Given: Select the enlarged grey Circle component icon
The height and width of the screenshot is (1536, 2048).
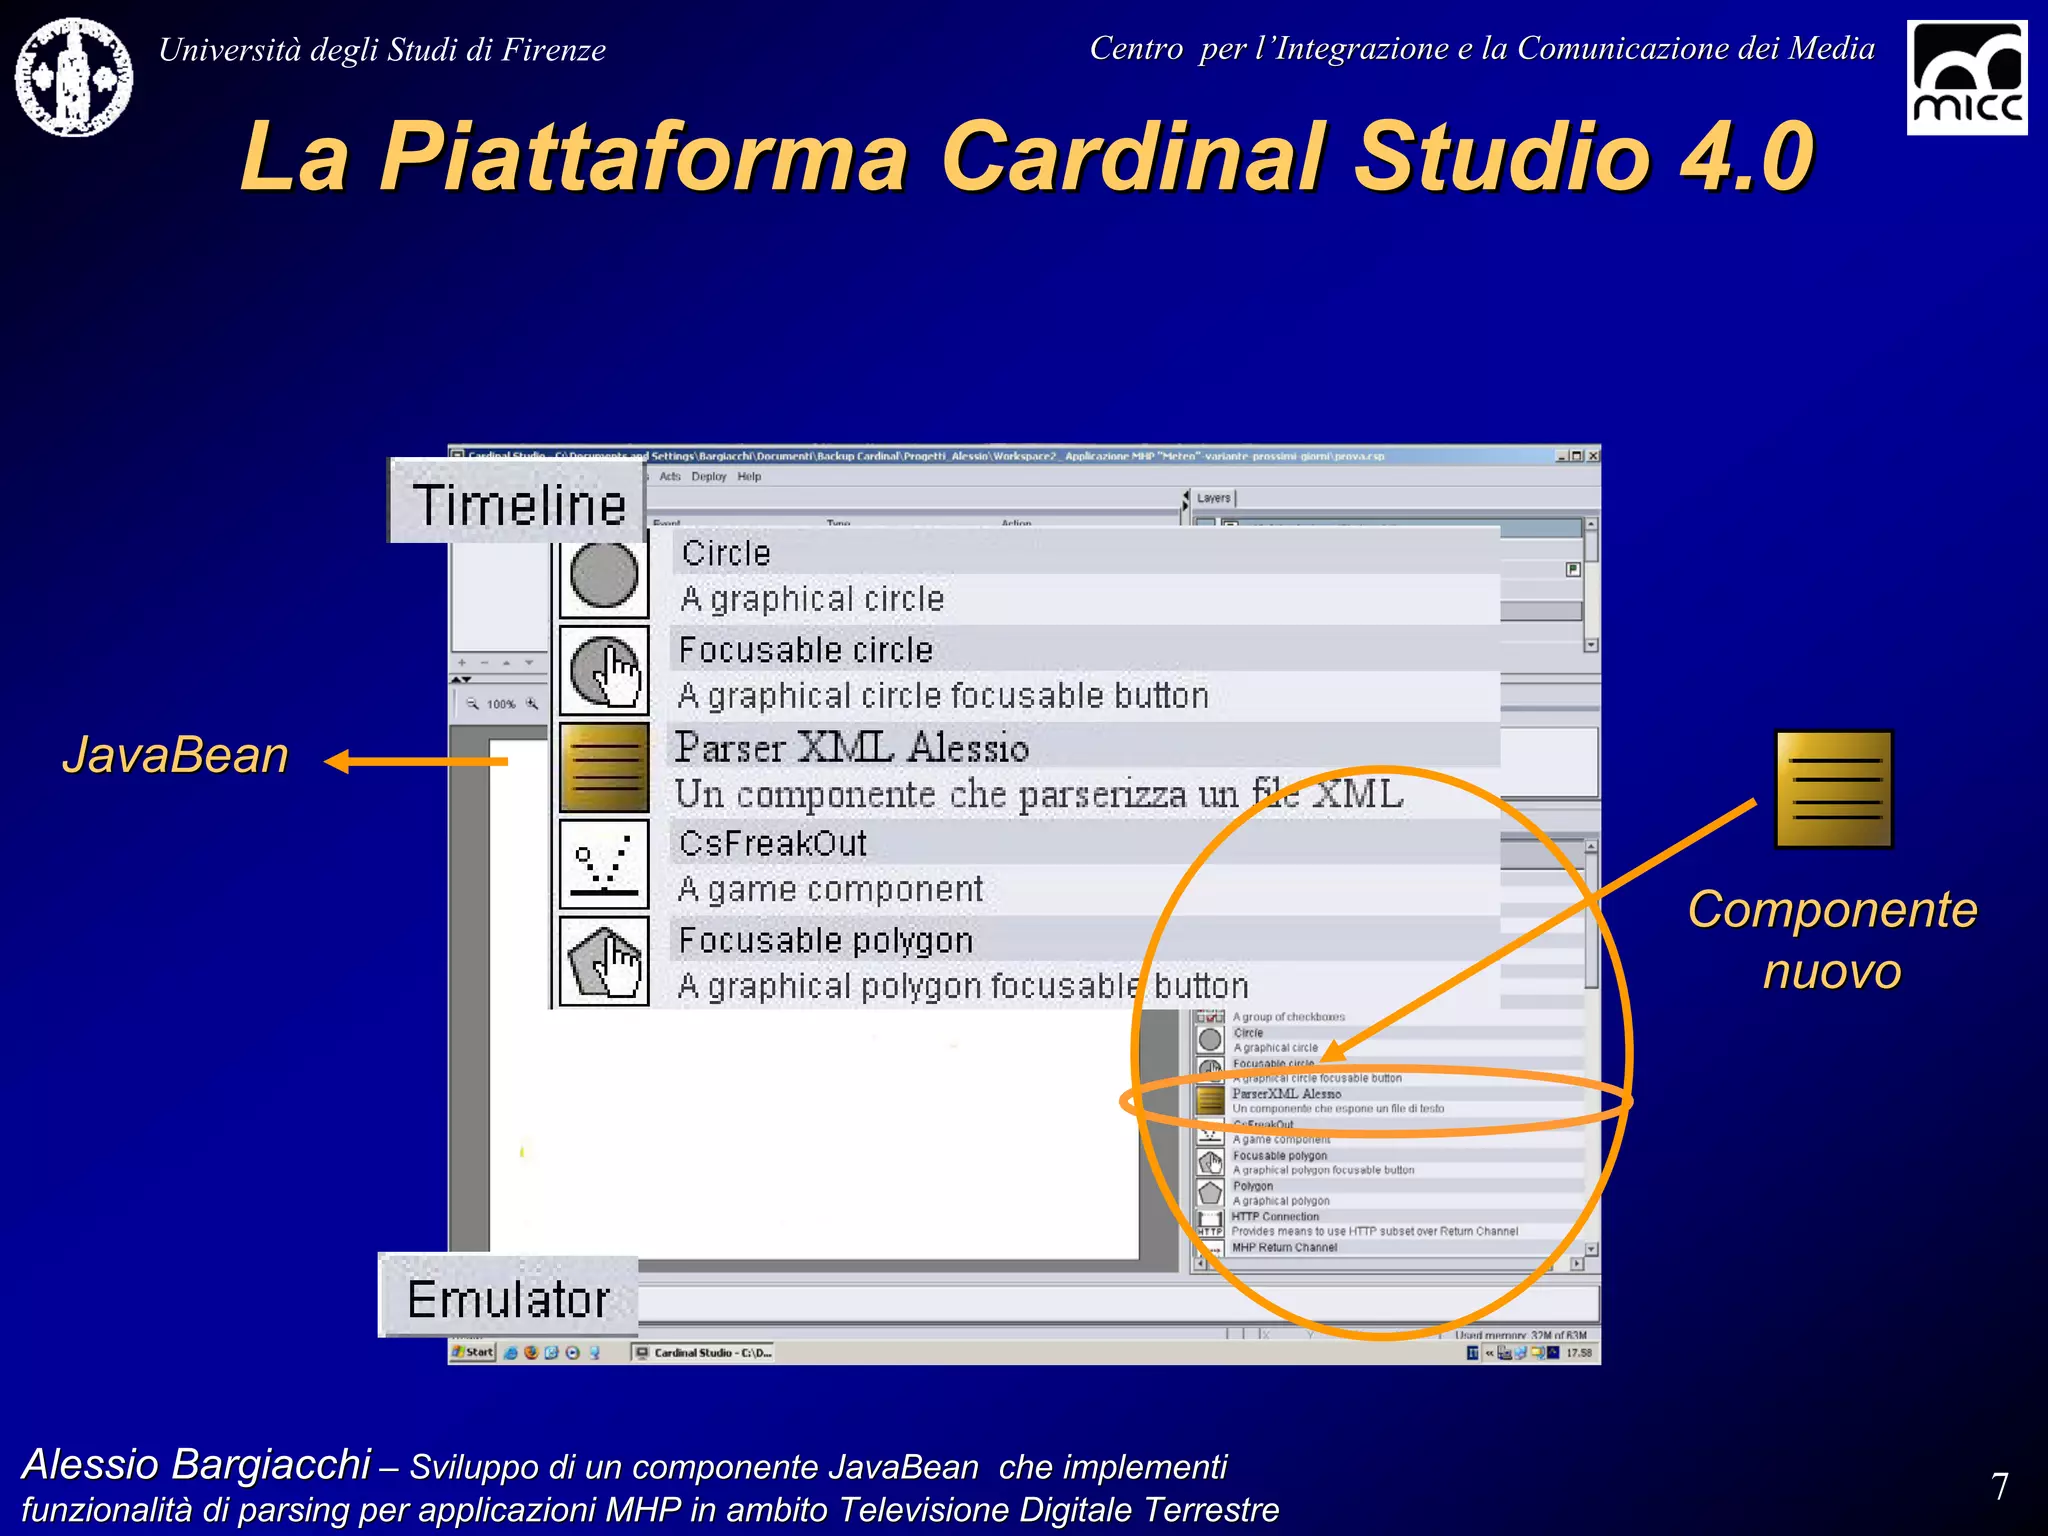Looking at the screenshot, I should pos(604,575).
